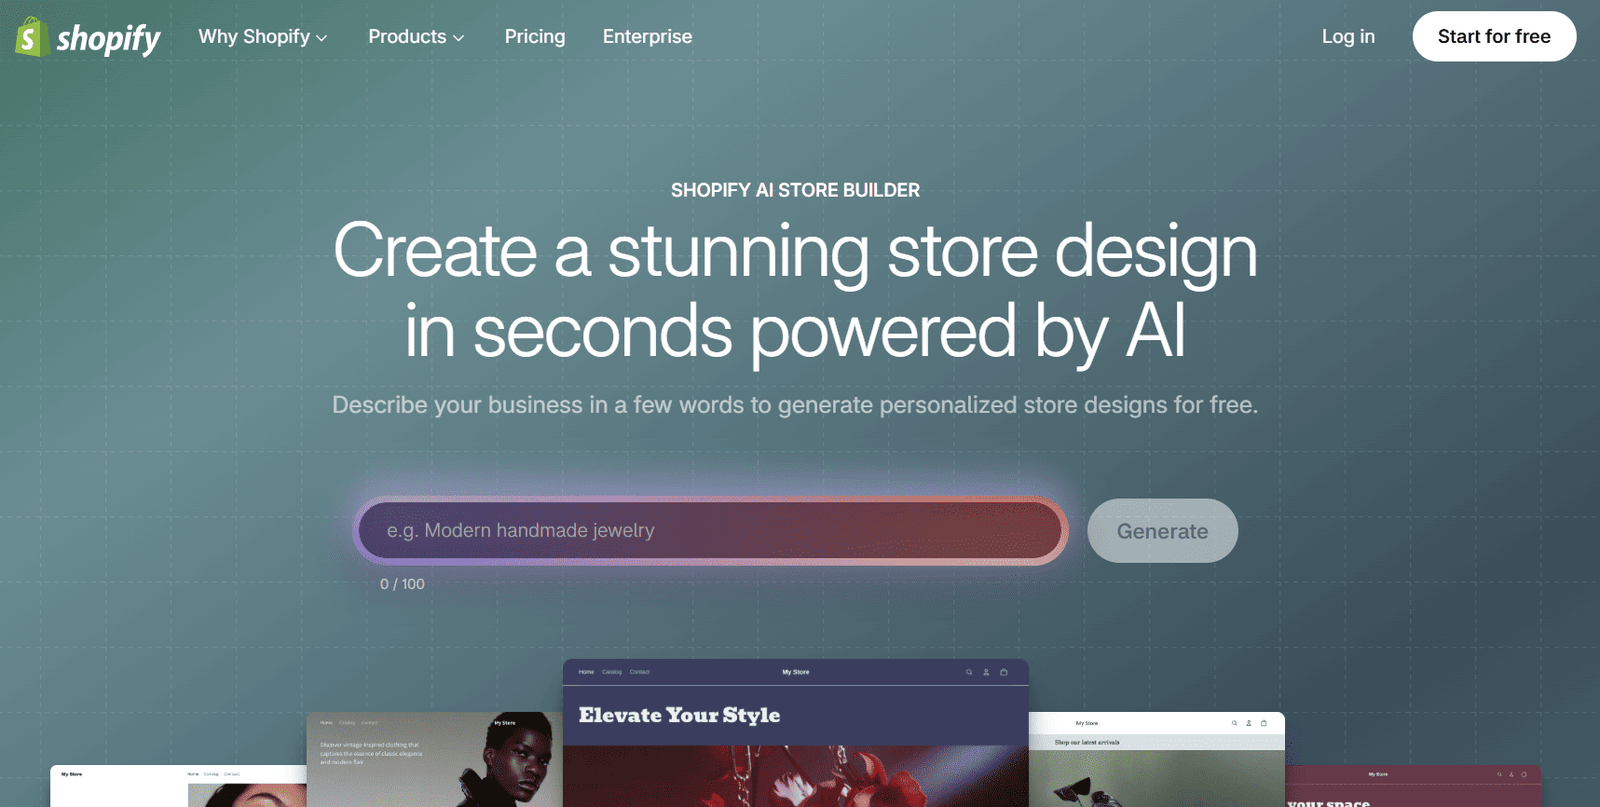Focus the business description input field
The width and height of the screenshot is (1600, 807).
click(710, 531)
